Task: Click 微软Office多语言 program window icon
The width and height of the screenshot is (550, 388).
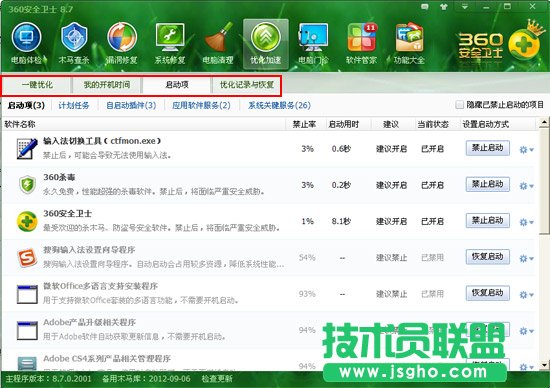Action: 27,294
